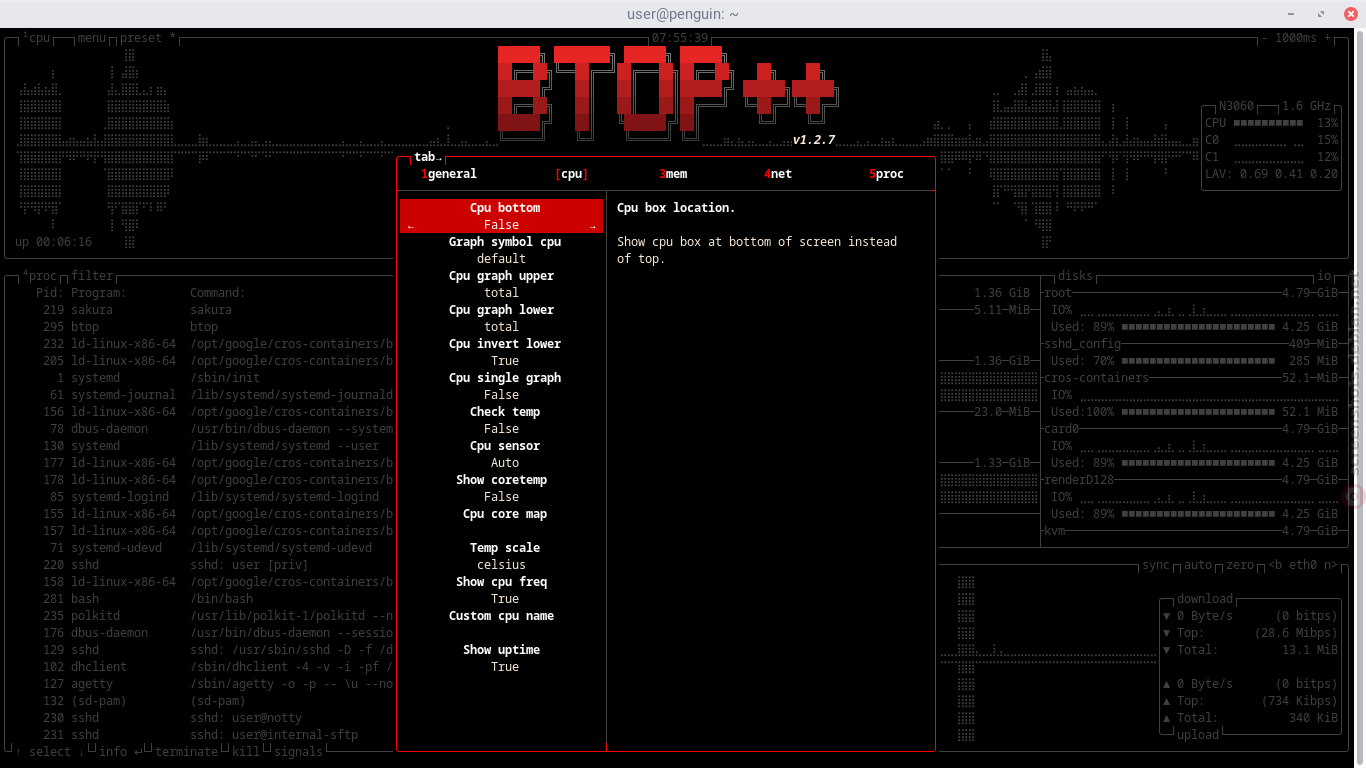Select Graph symbol cpu option

pyautogui.click(x=501, y=250)
